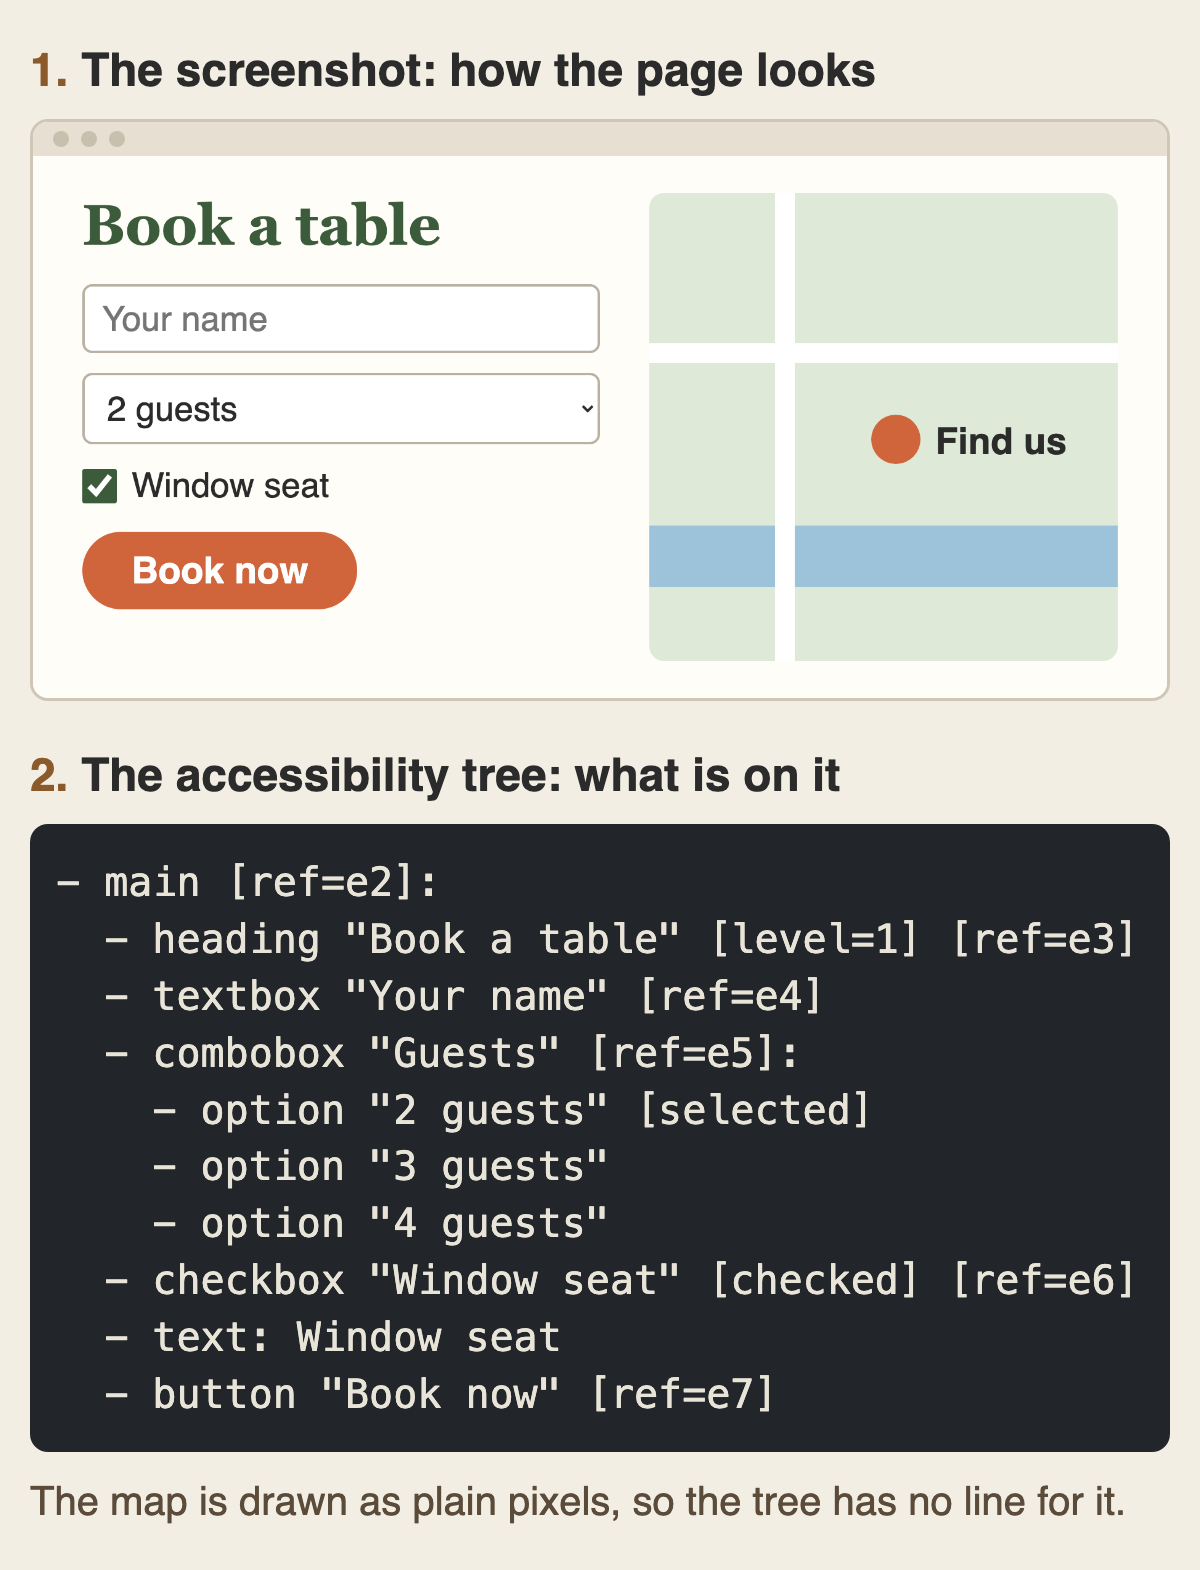The image size is (1200, 1570).
Task: Click the Book now button
Action: coord(220,570)
